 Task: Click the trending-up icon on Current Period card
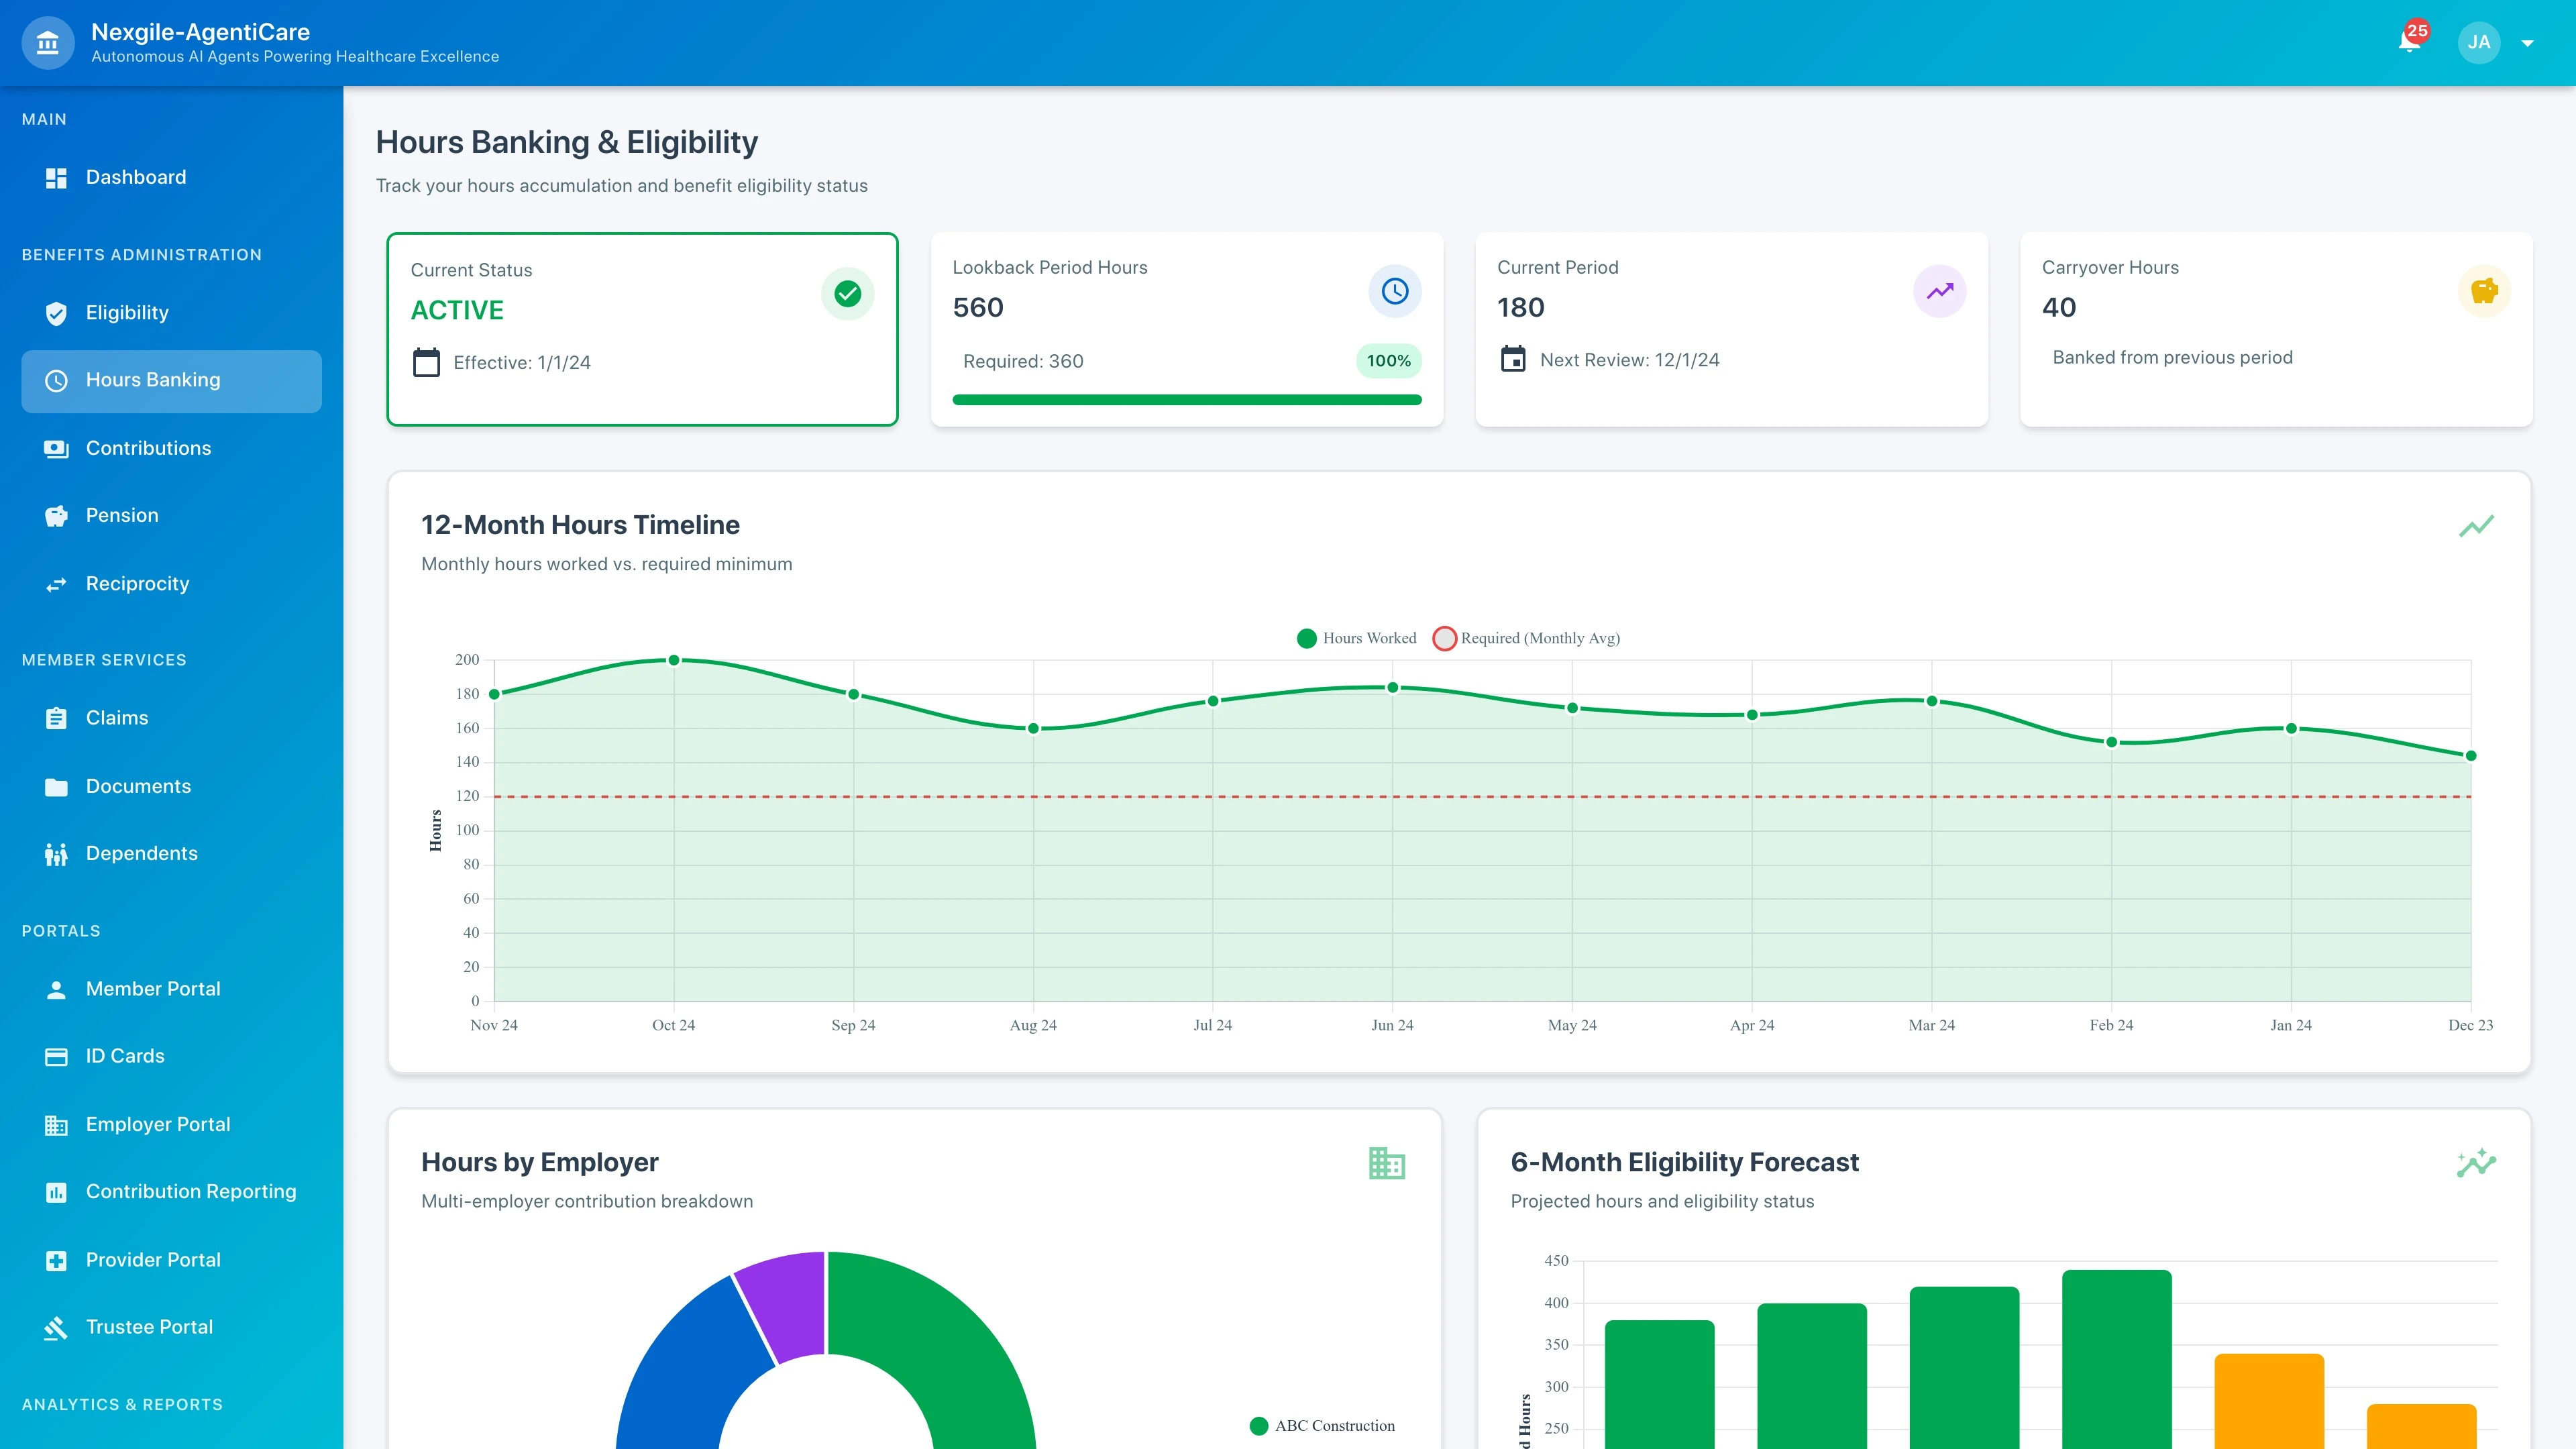1940,291
